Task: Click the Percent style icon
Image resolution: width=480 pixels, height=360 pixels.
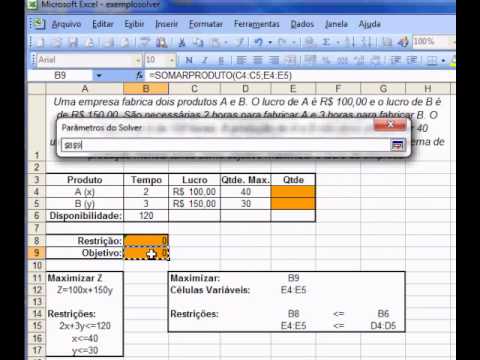Action: coord(327,60)
